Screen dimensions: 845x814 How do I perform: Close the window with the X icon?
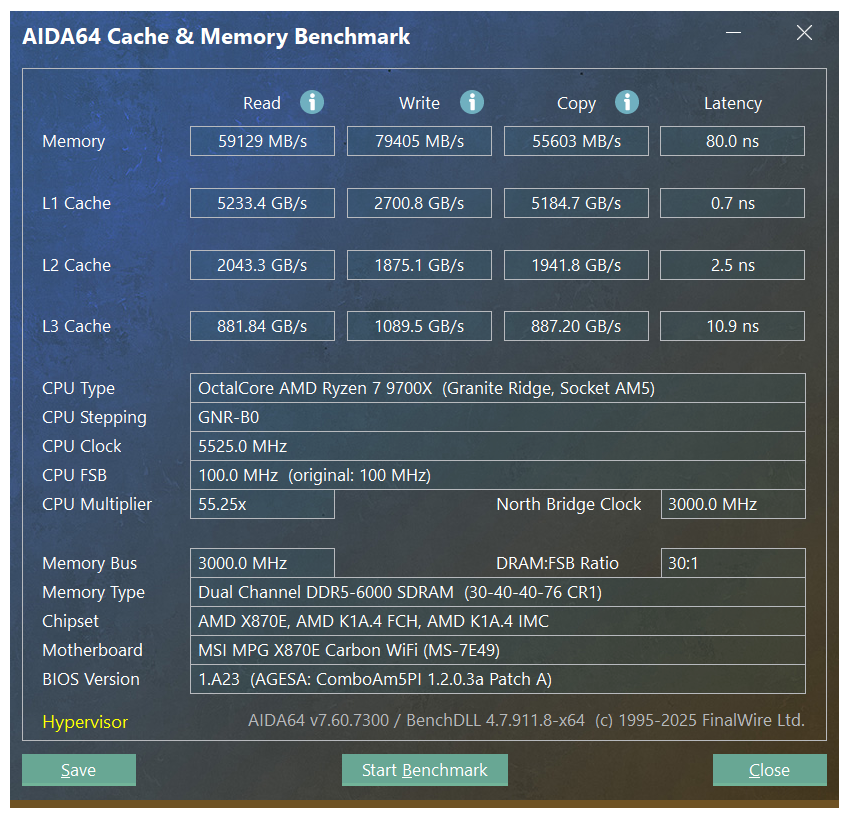click(804, 33)
